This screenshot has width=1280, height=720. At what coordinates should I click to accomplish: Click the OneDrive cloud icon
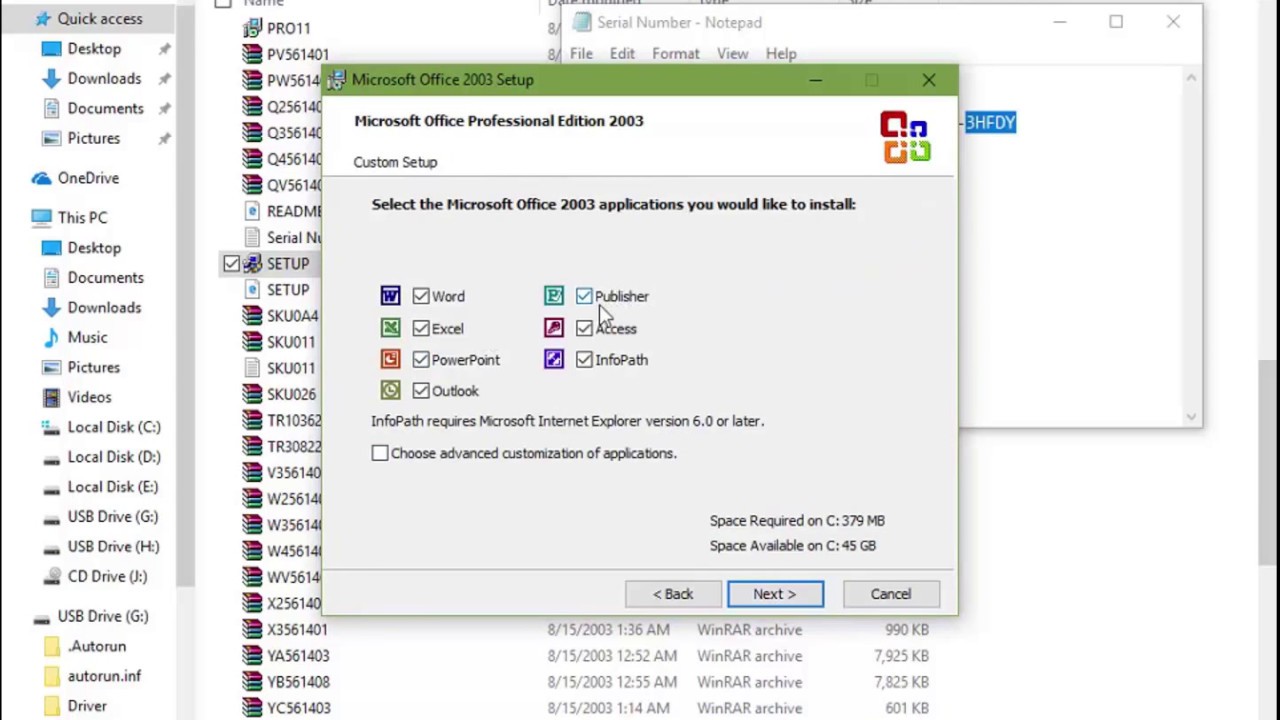click(41, 178)
